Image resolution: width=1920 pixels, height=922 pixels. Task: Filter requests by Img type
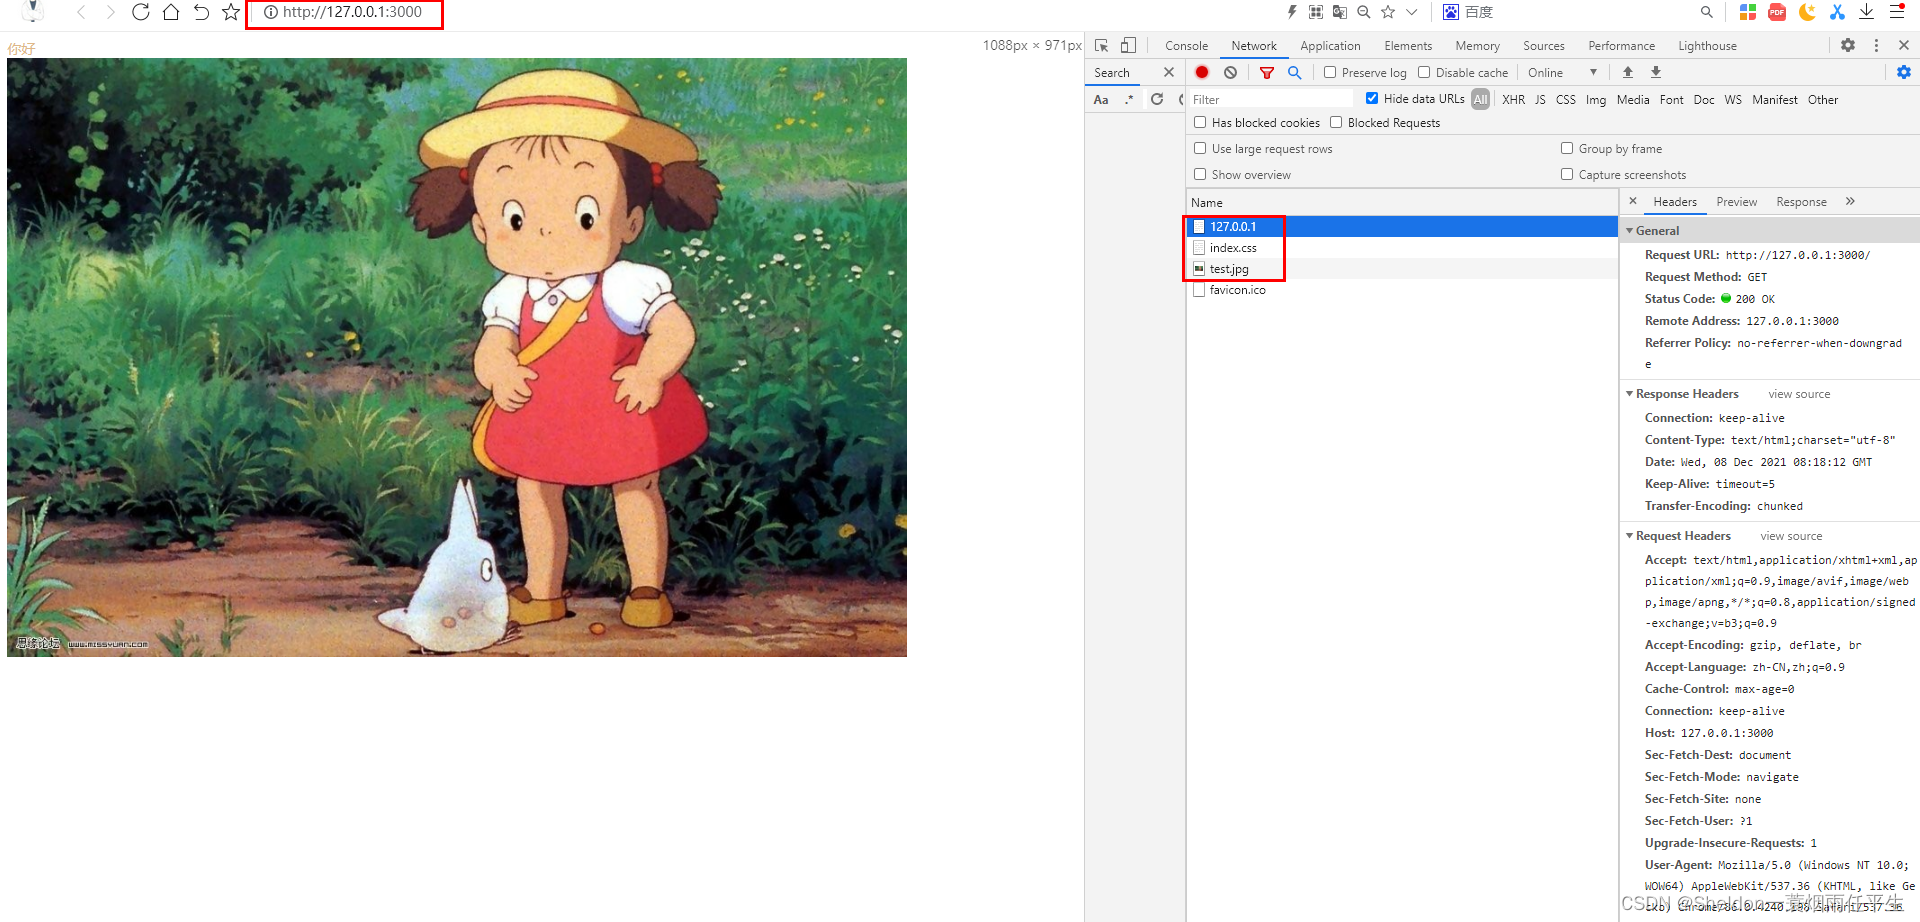pyautogui.click(x=1595, y=99)
